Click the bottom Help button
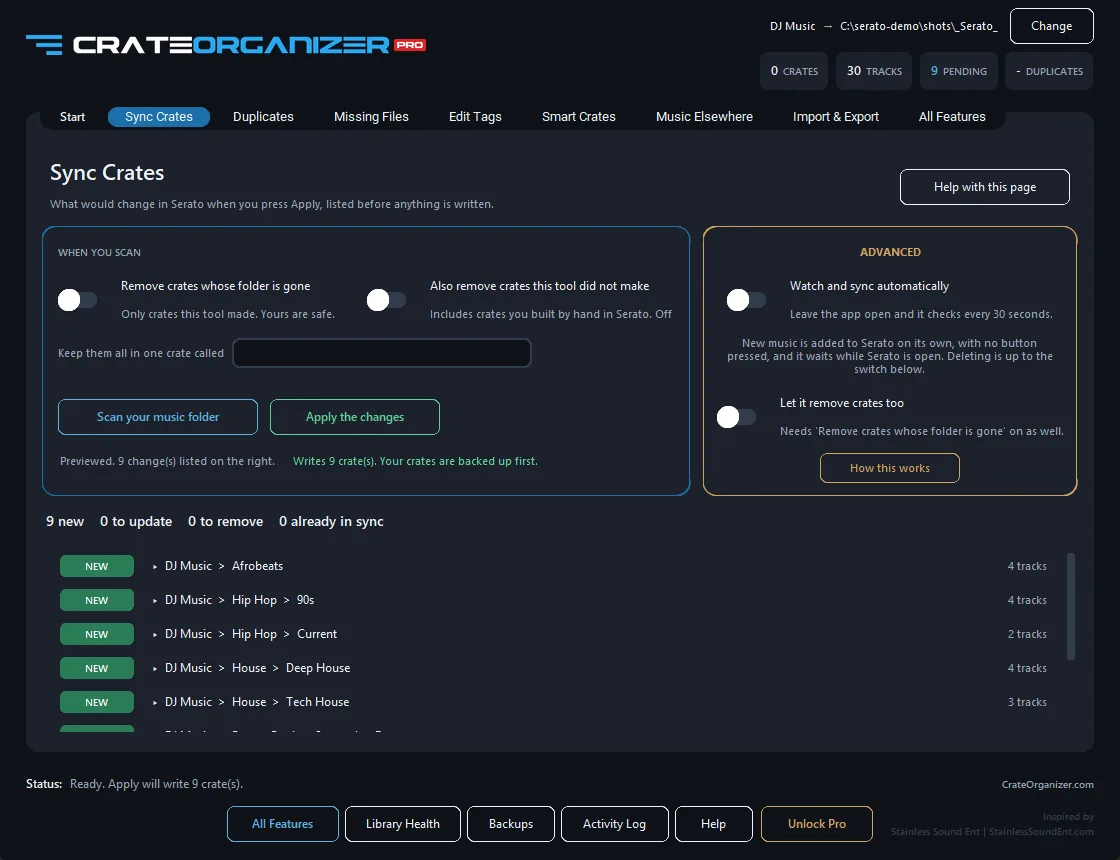The width and height of the screenshot is (1120, 860). pos(713,824)
